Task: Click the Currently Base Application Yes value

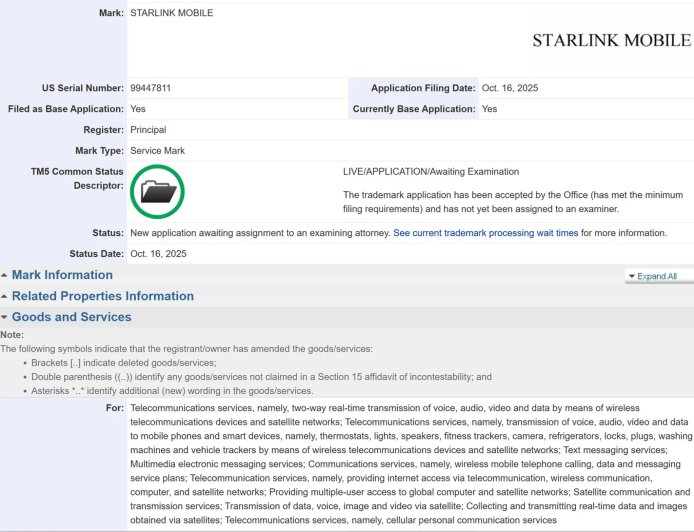Action: pyautogui.click(x=489, y=109)
